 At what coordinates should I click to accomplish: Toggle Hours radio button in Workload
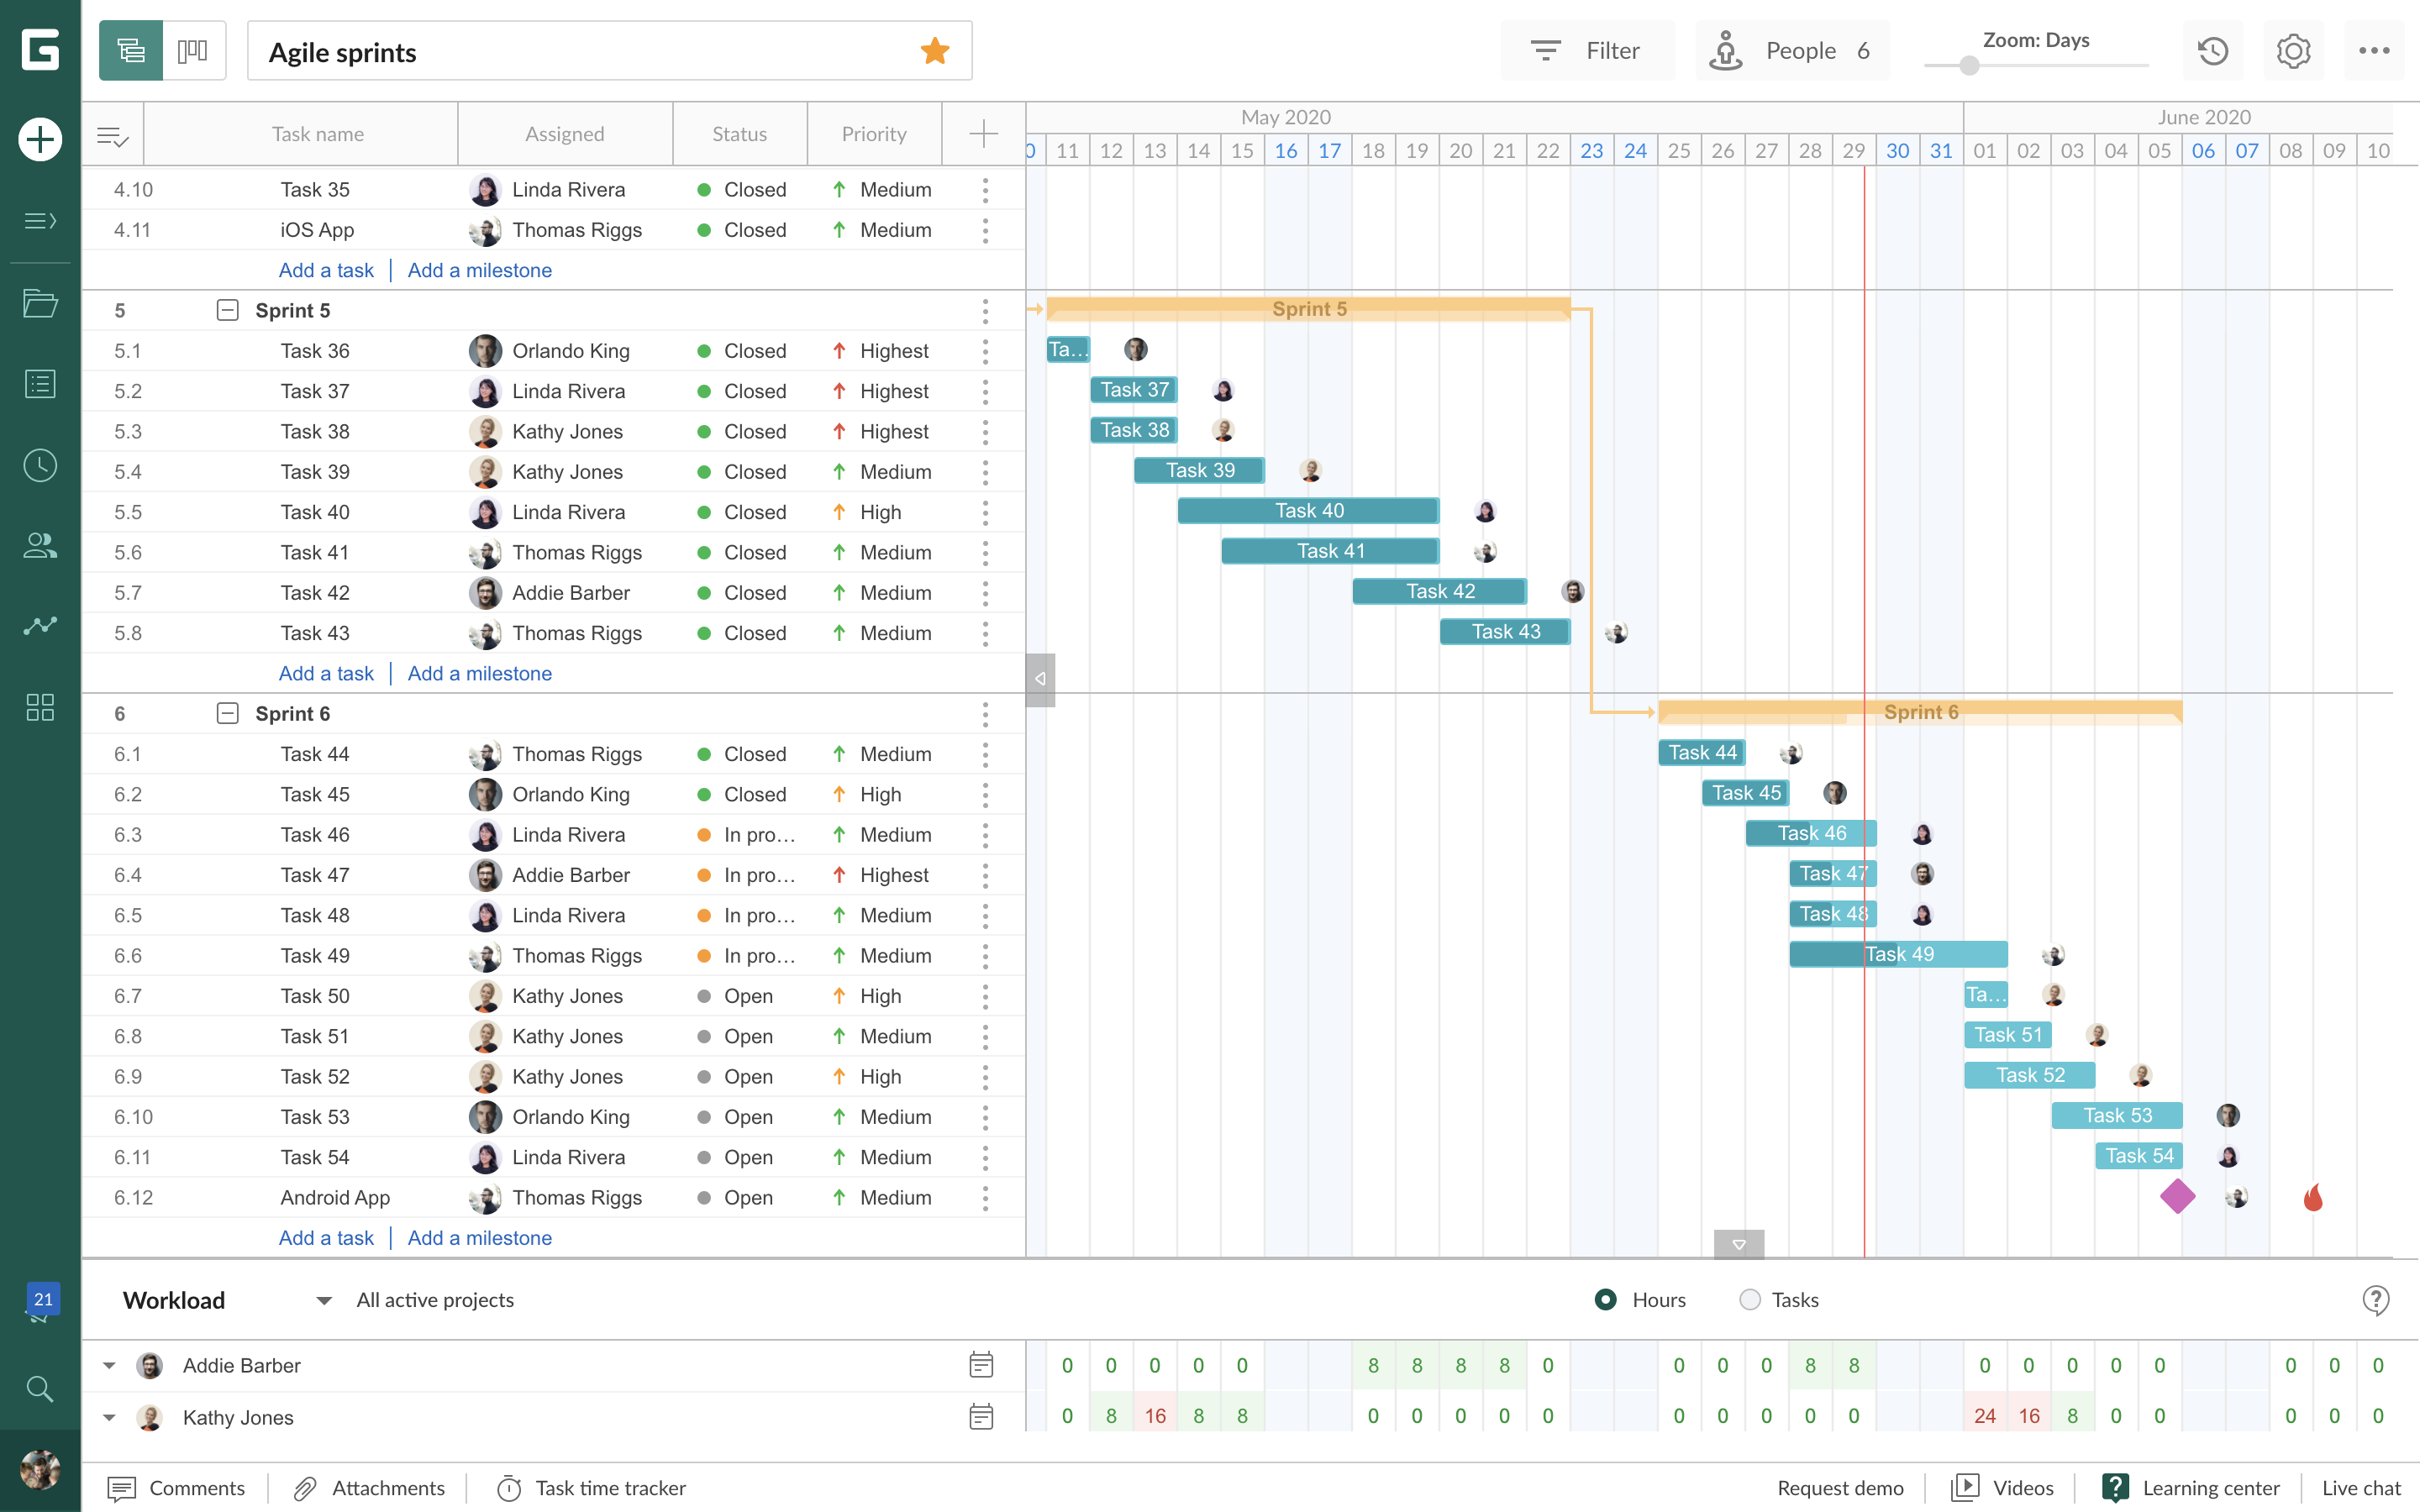click(x=1603, y=1299)
